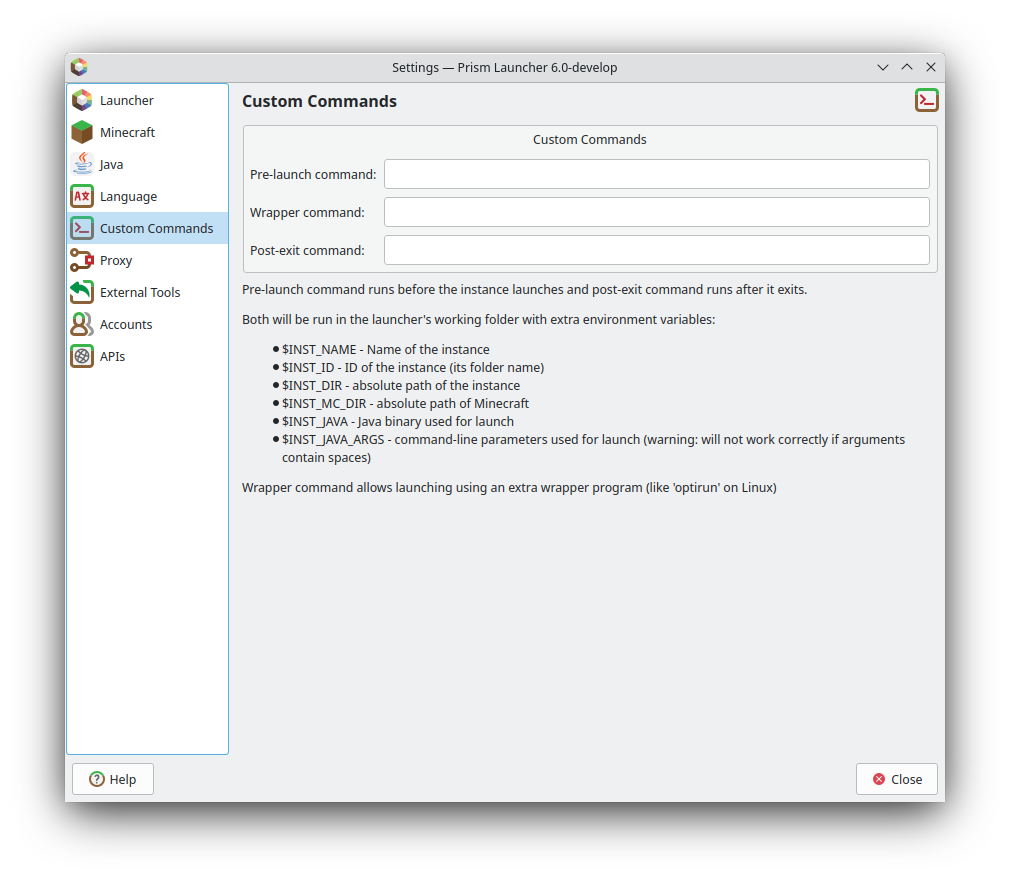Click the Accounts person icon
The height and width of the screenshot is (879, 1010).
81,324
